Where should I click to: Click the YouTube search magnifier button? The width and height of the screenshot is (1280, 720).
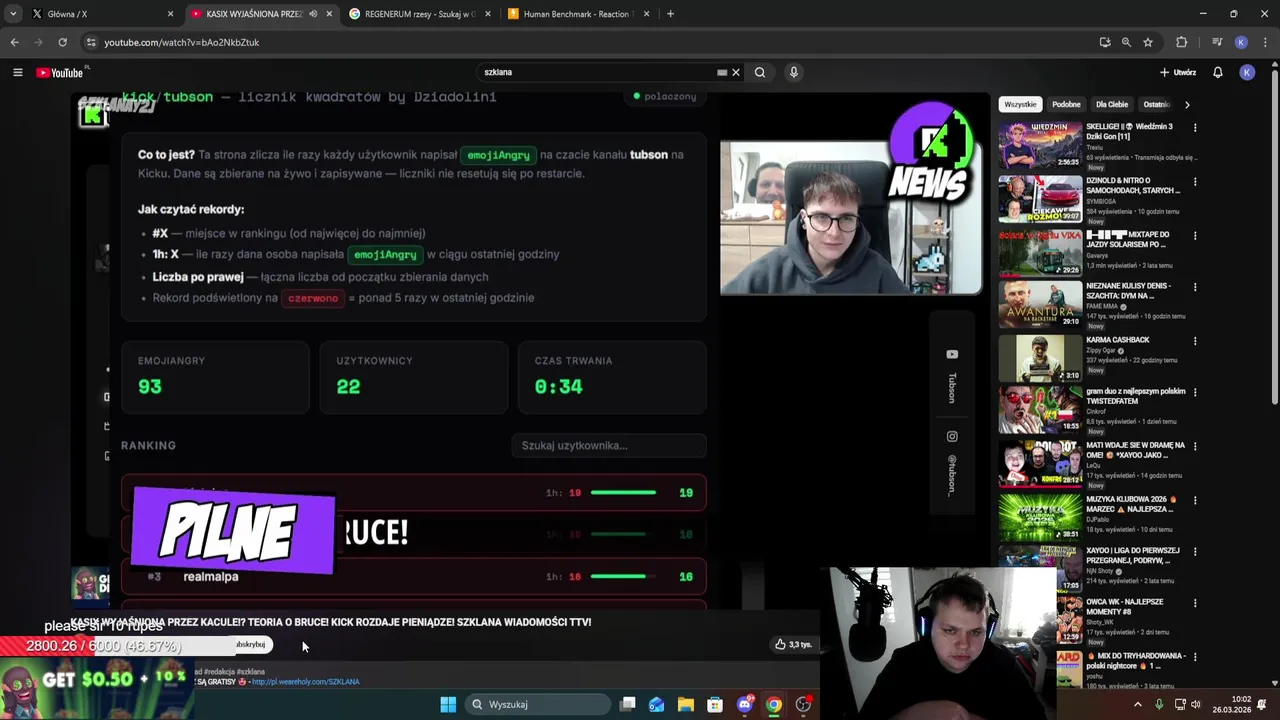point(760,72)
